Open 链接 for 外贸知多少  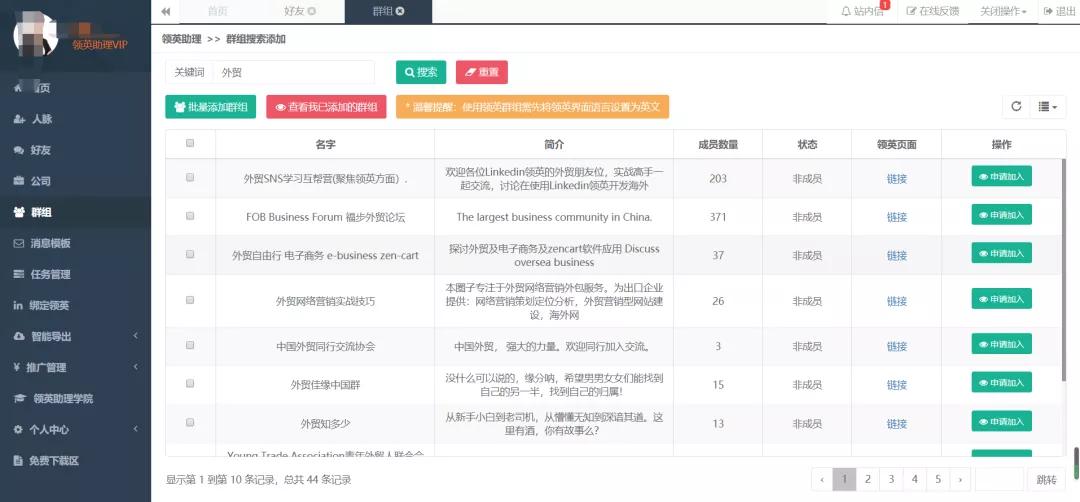[x=897, y=423]
